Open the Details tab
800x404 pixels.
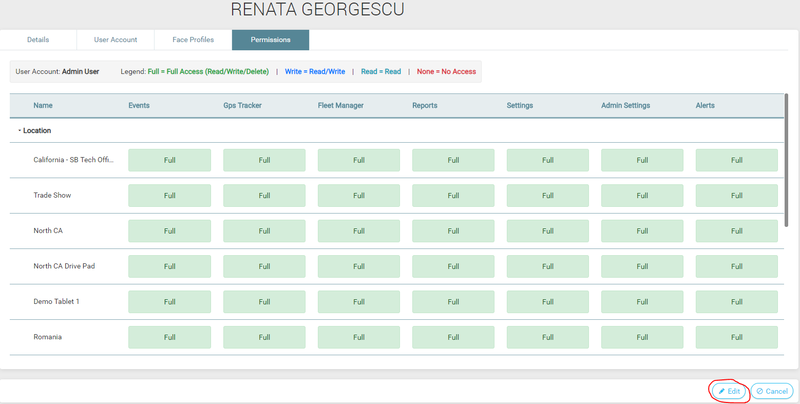pyautogui.click(x=38, y=40)
